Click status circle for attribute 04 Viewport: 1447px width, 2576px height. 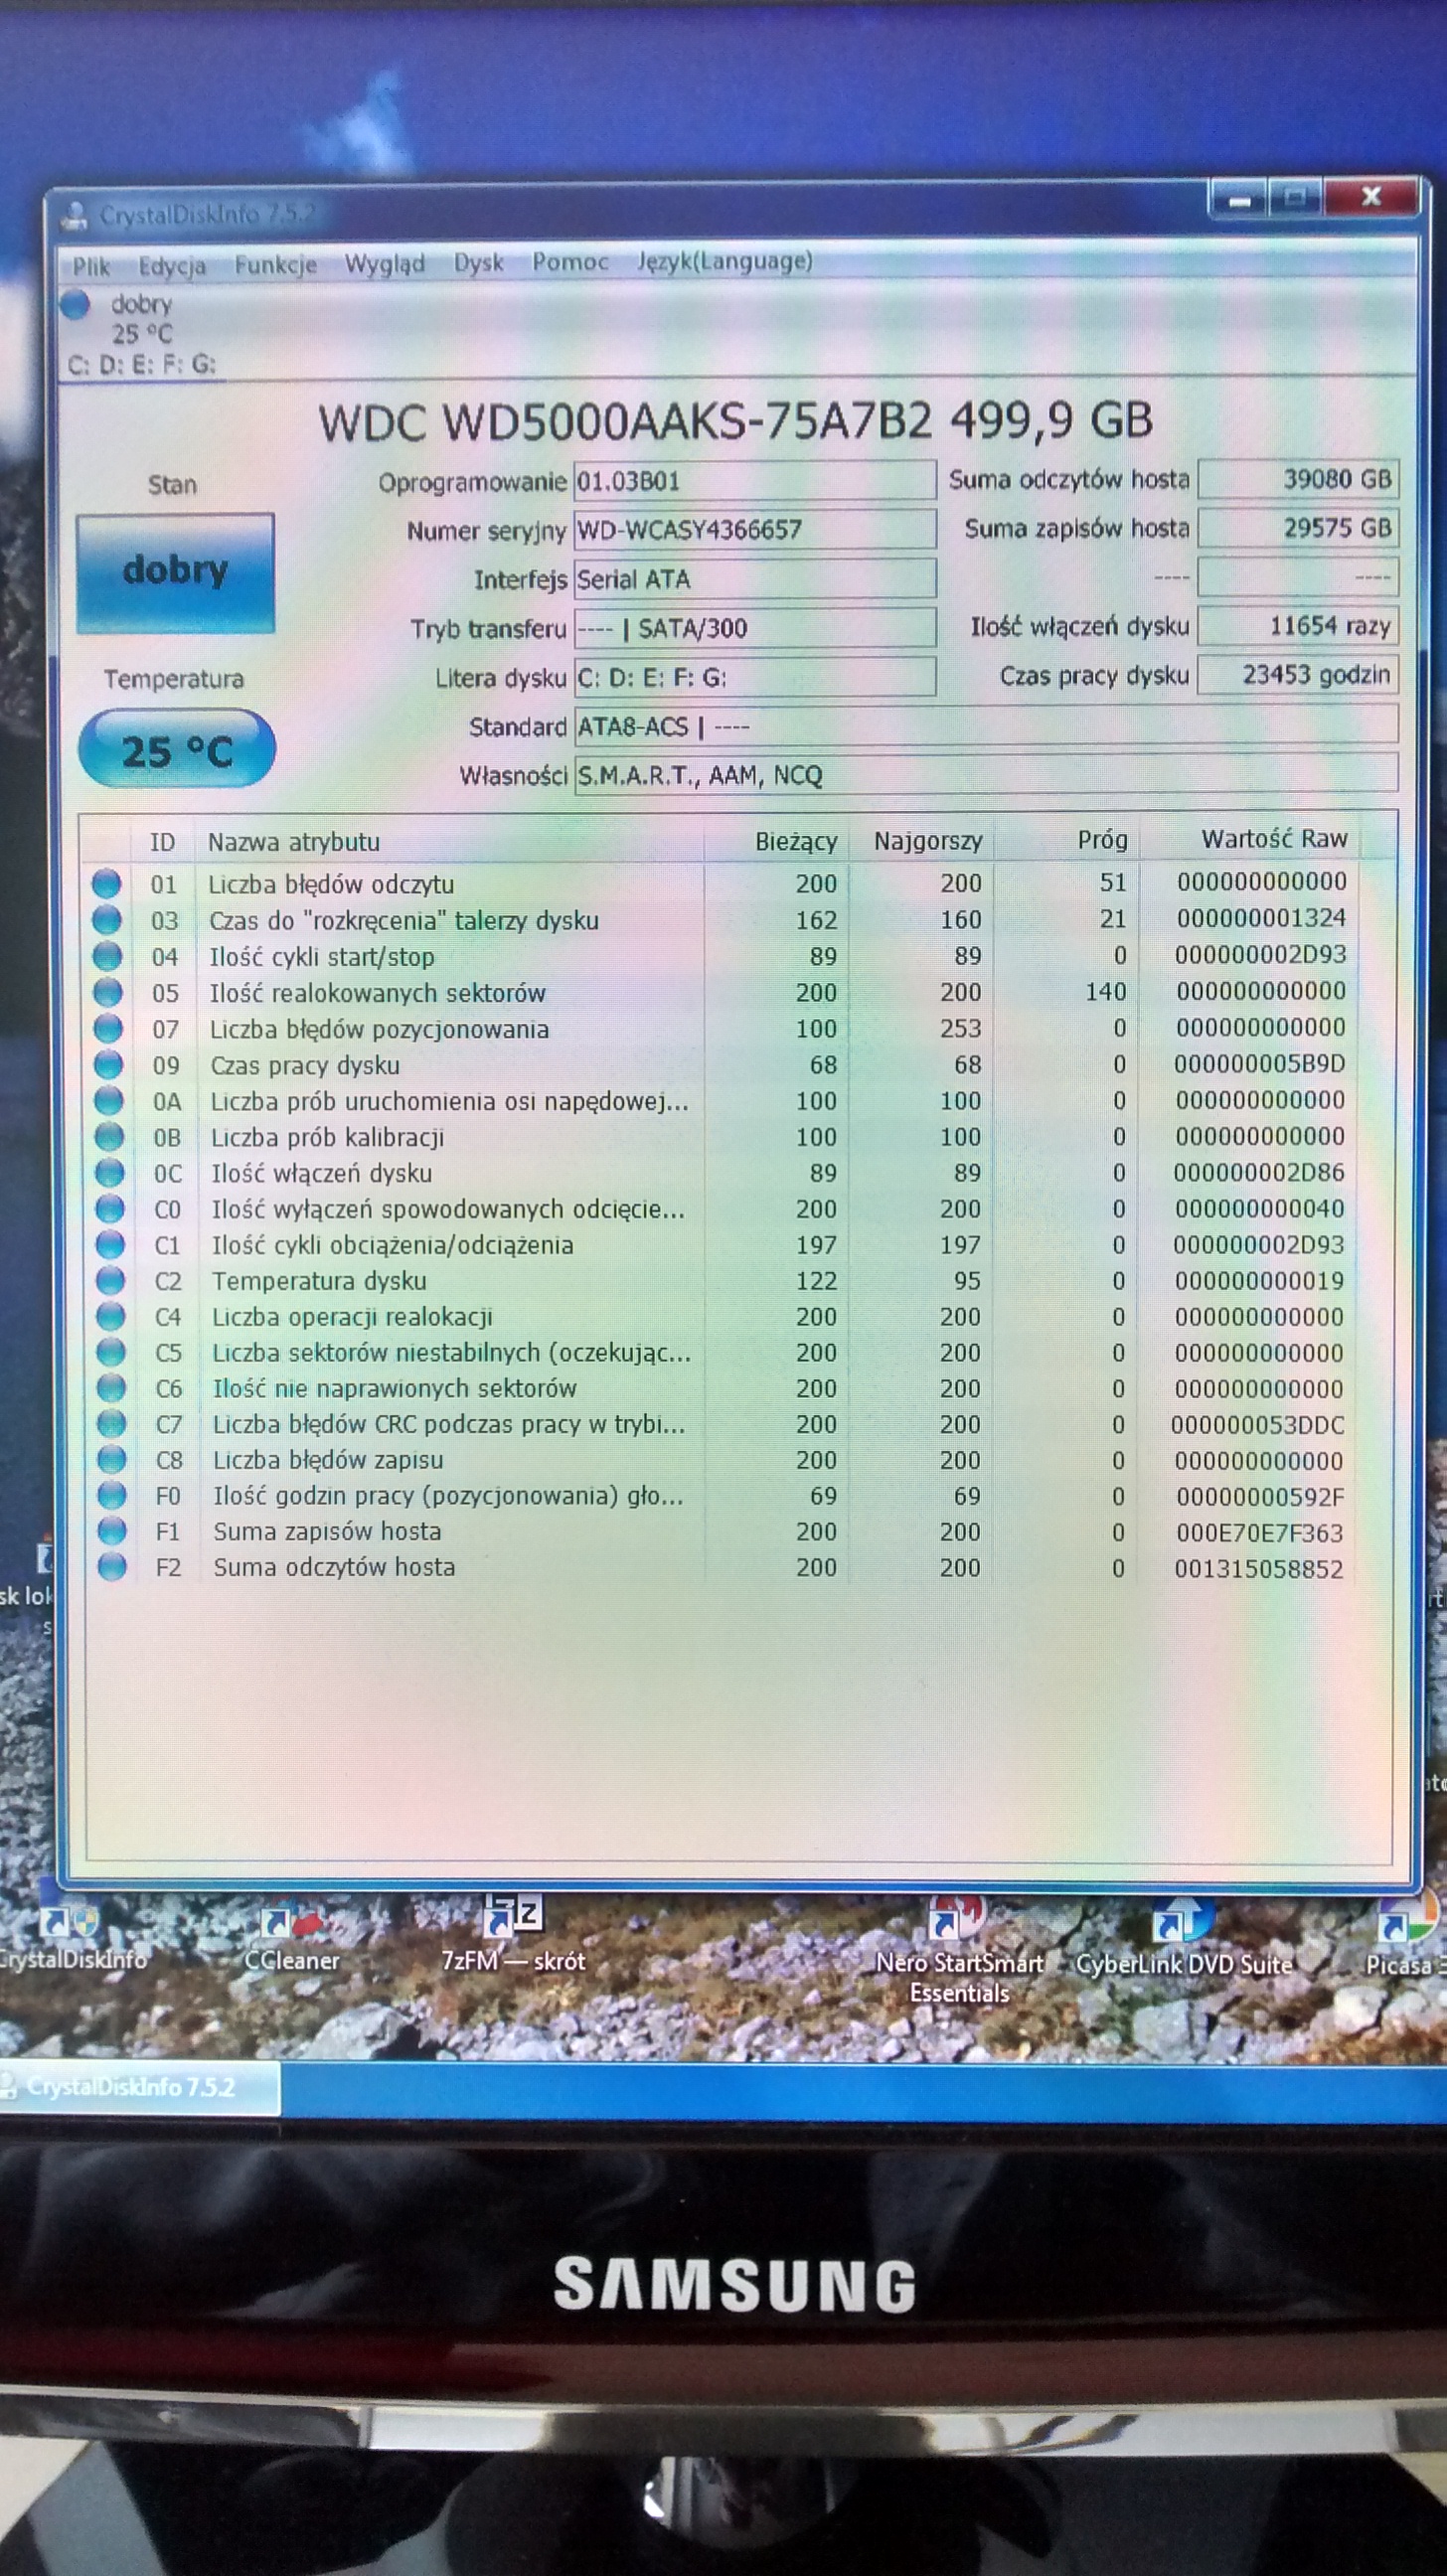107,956
